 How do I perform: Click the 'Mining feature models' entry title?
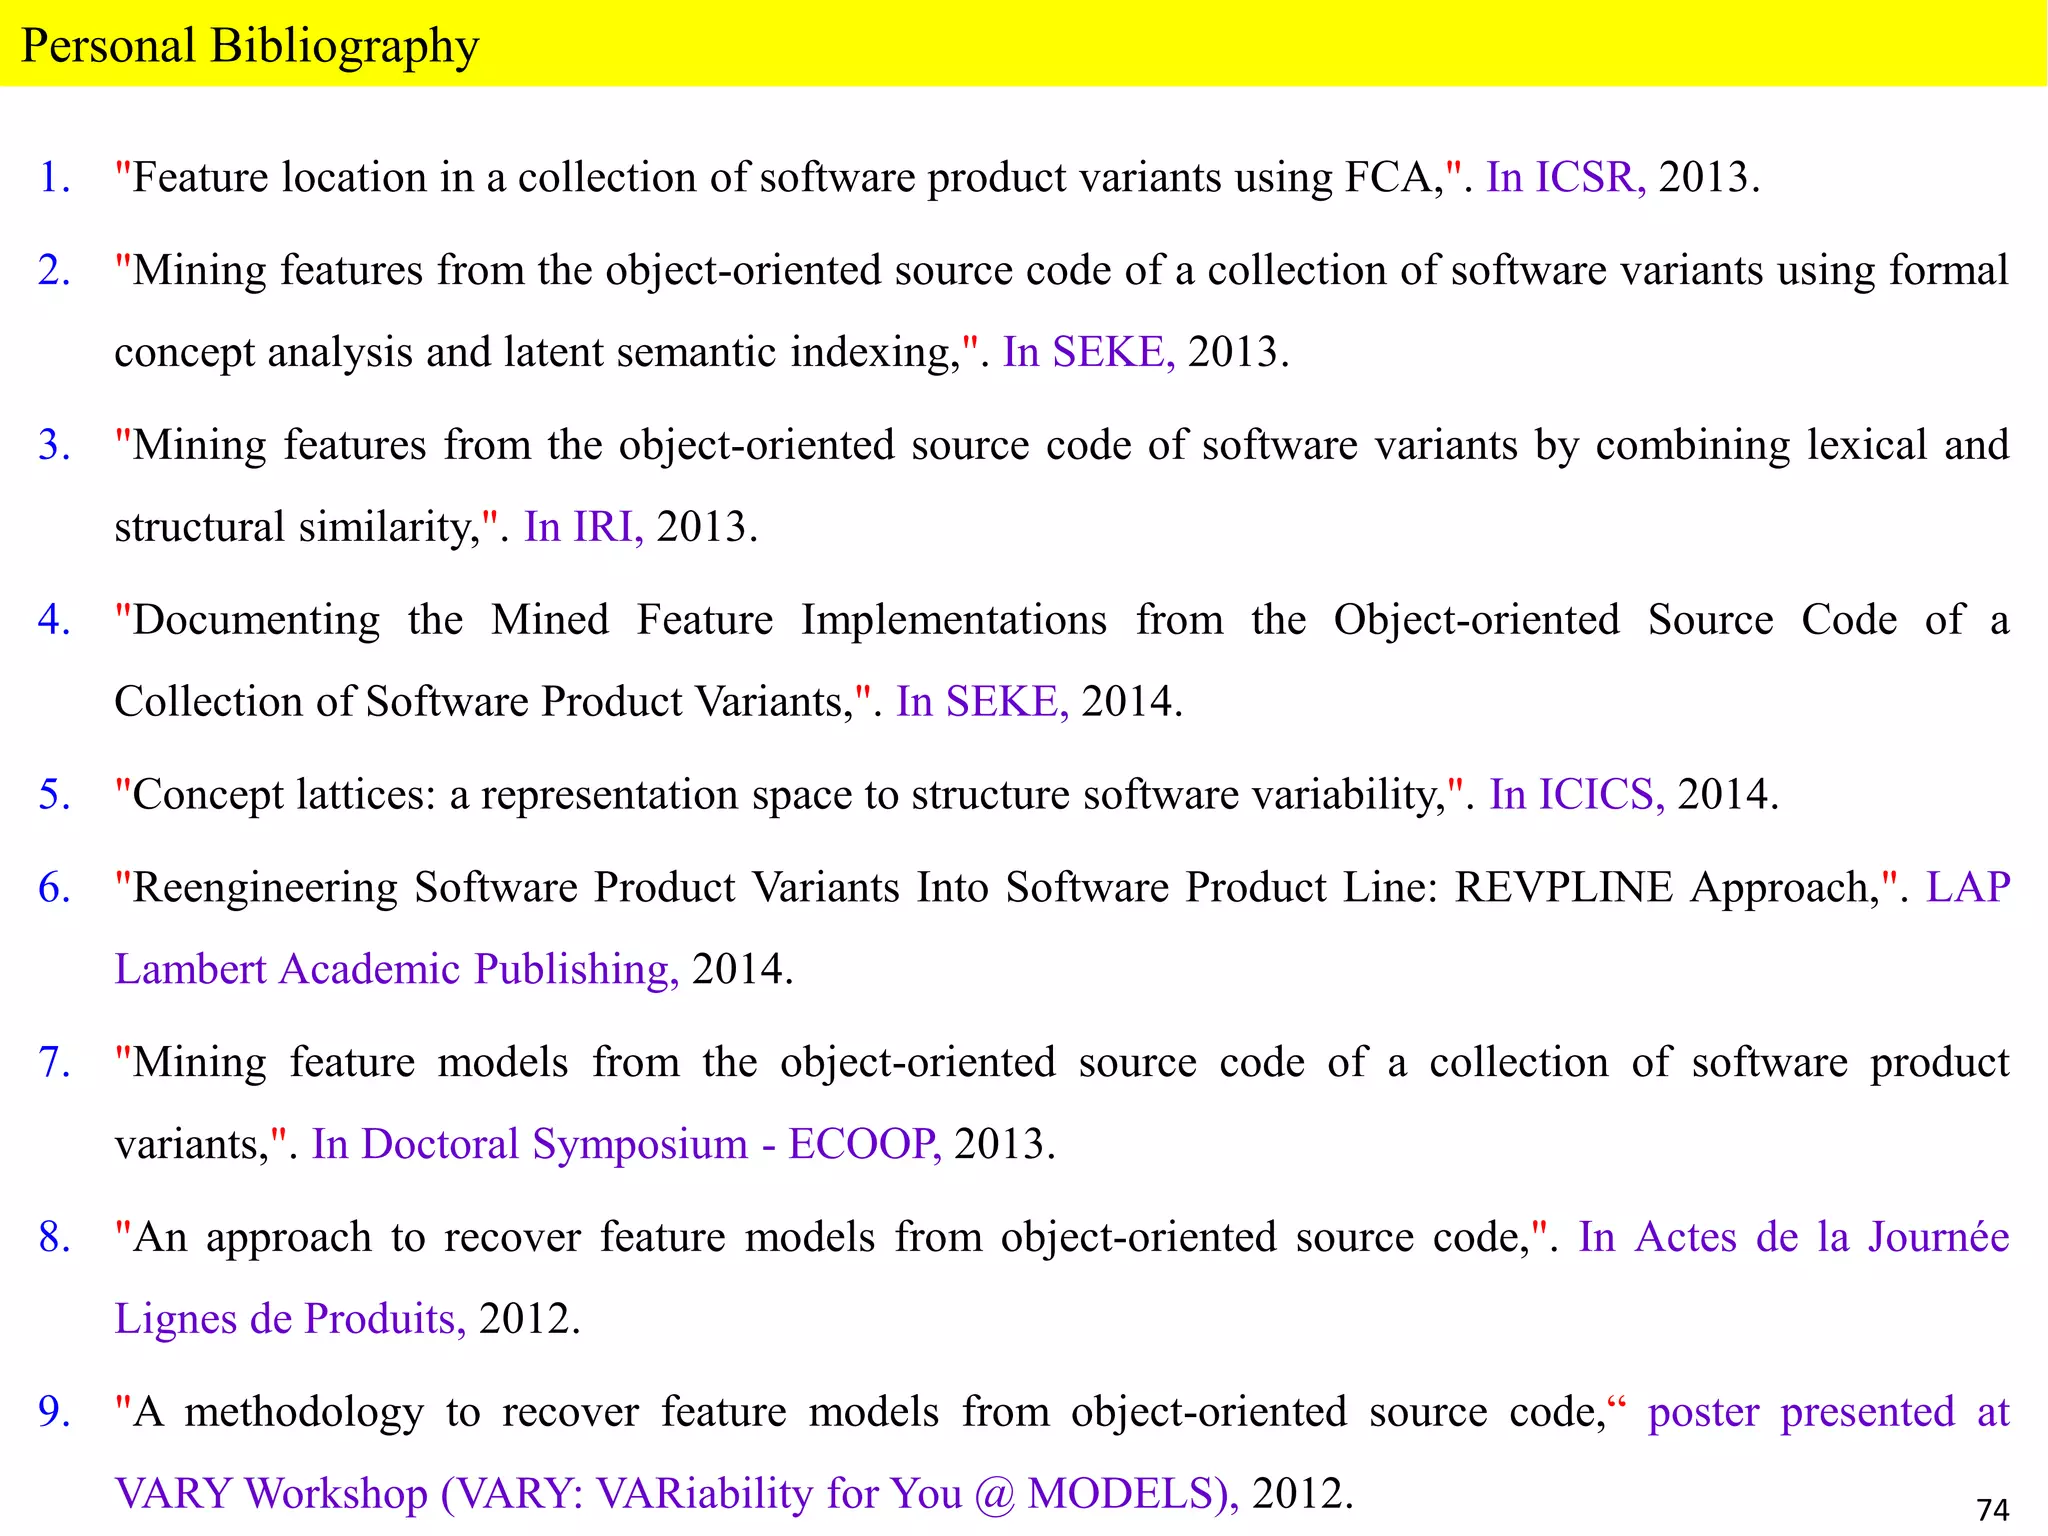point(1062,1063)
